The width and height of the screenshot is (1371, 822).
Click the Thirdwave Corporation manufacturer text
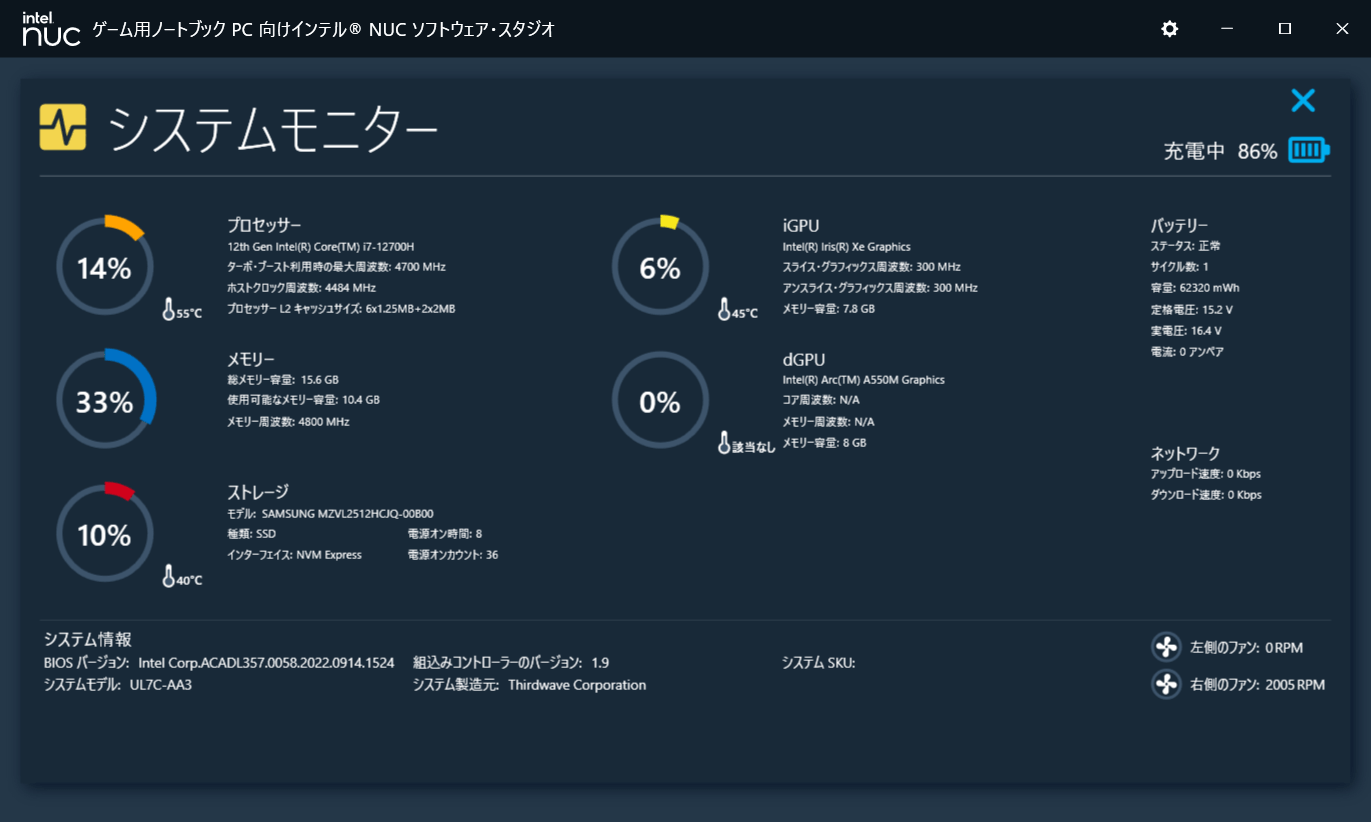(x=577, y=685)
